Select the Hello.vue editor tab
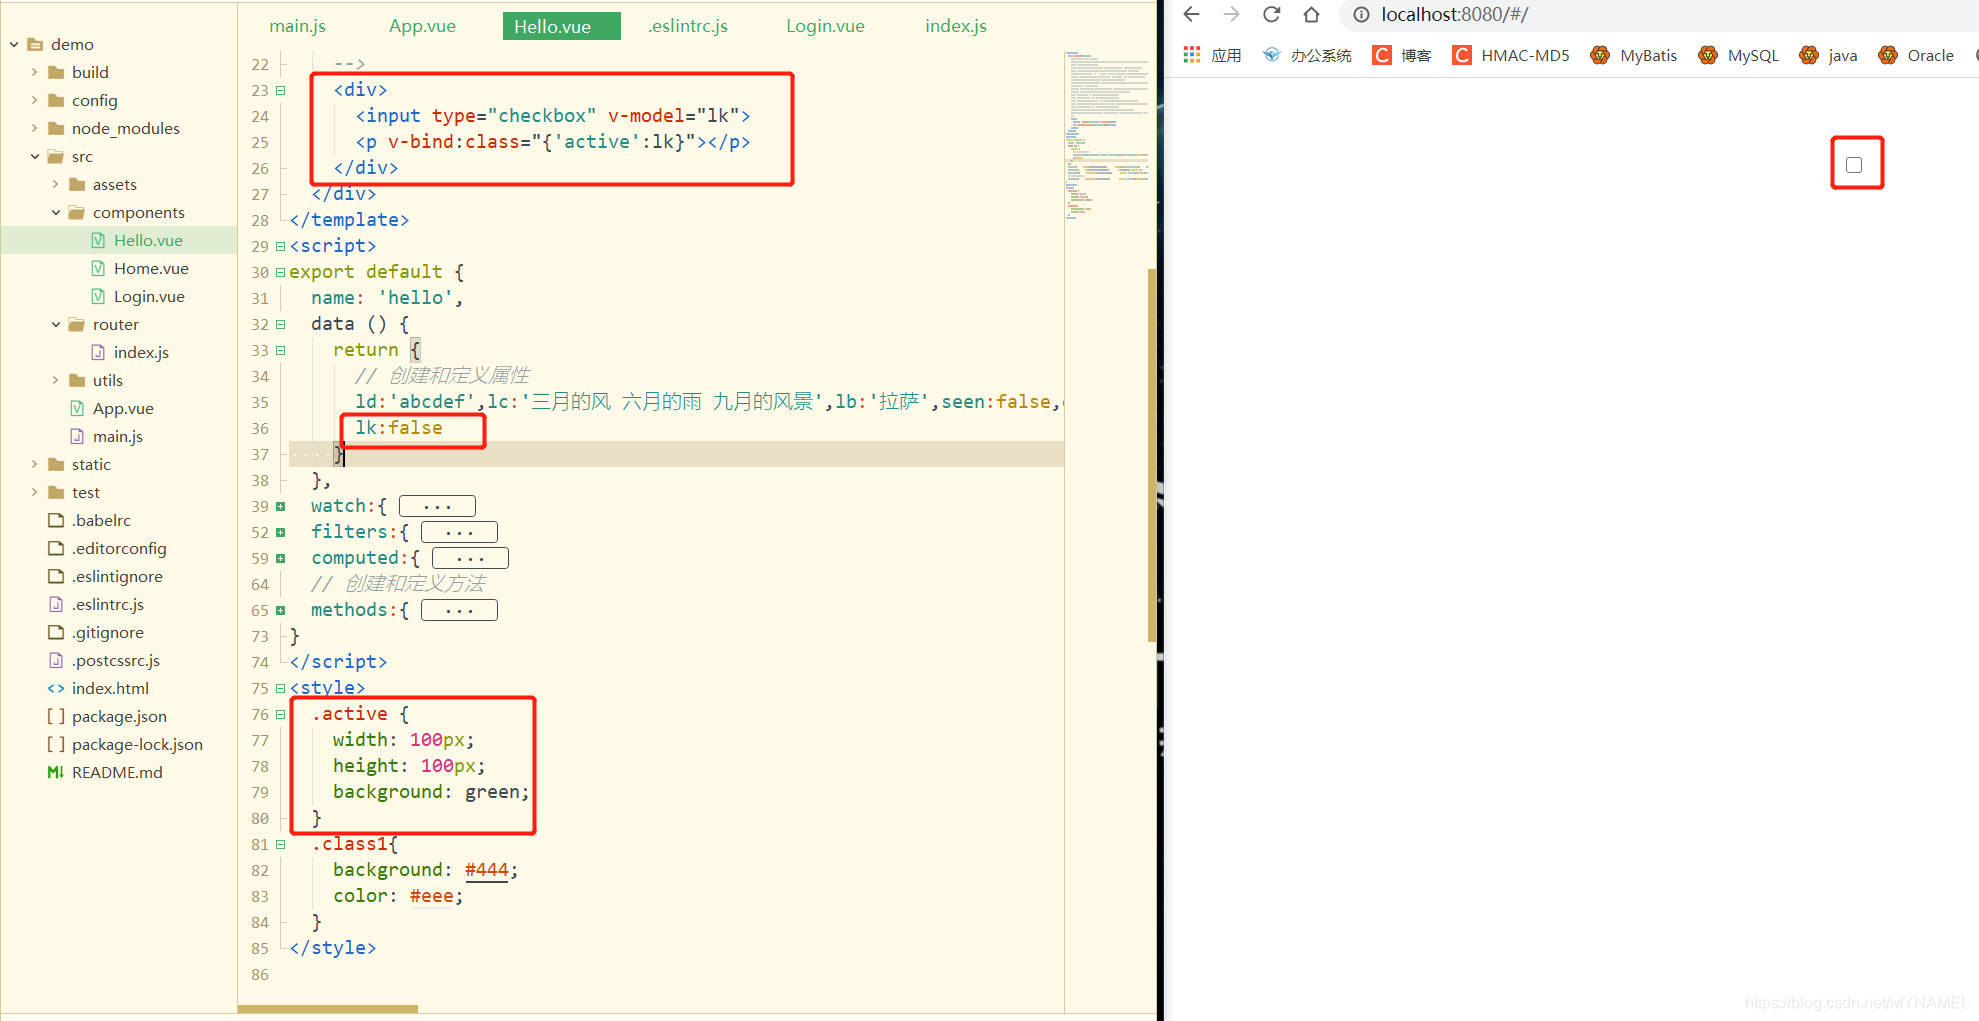The image size is (1979, 1021). pyautogui.click(x=561, y=26)
